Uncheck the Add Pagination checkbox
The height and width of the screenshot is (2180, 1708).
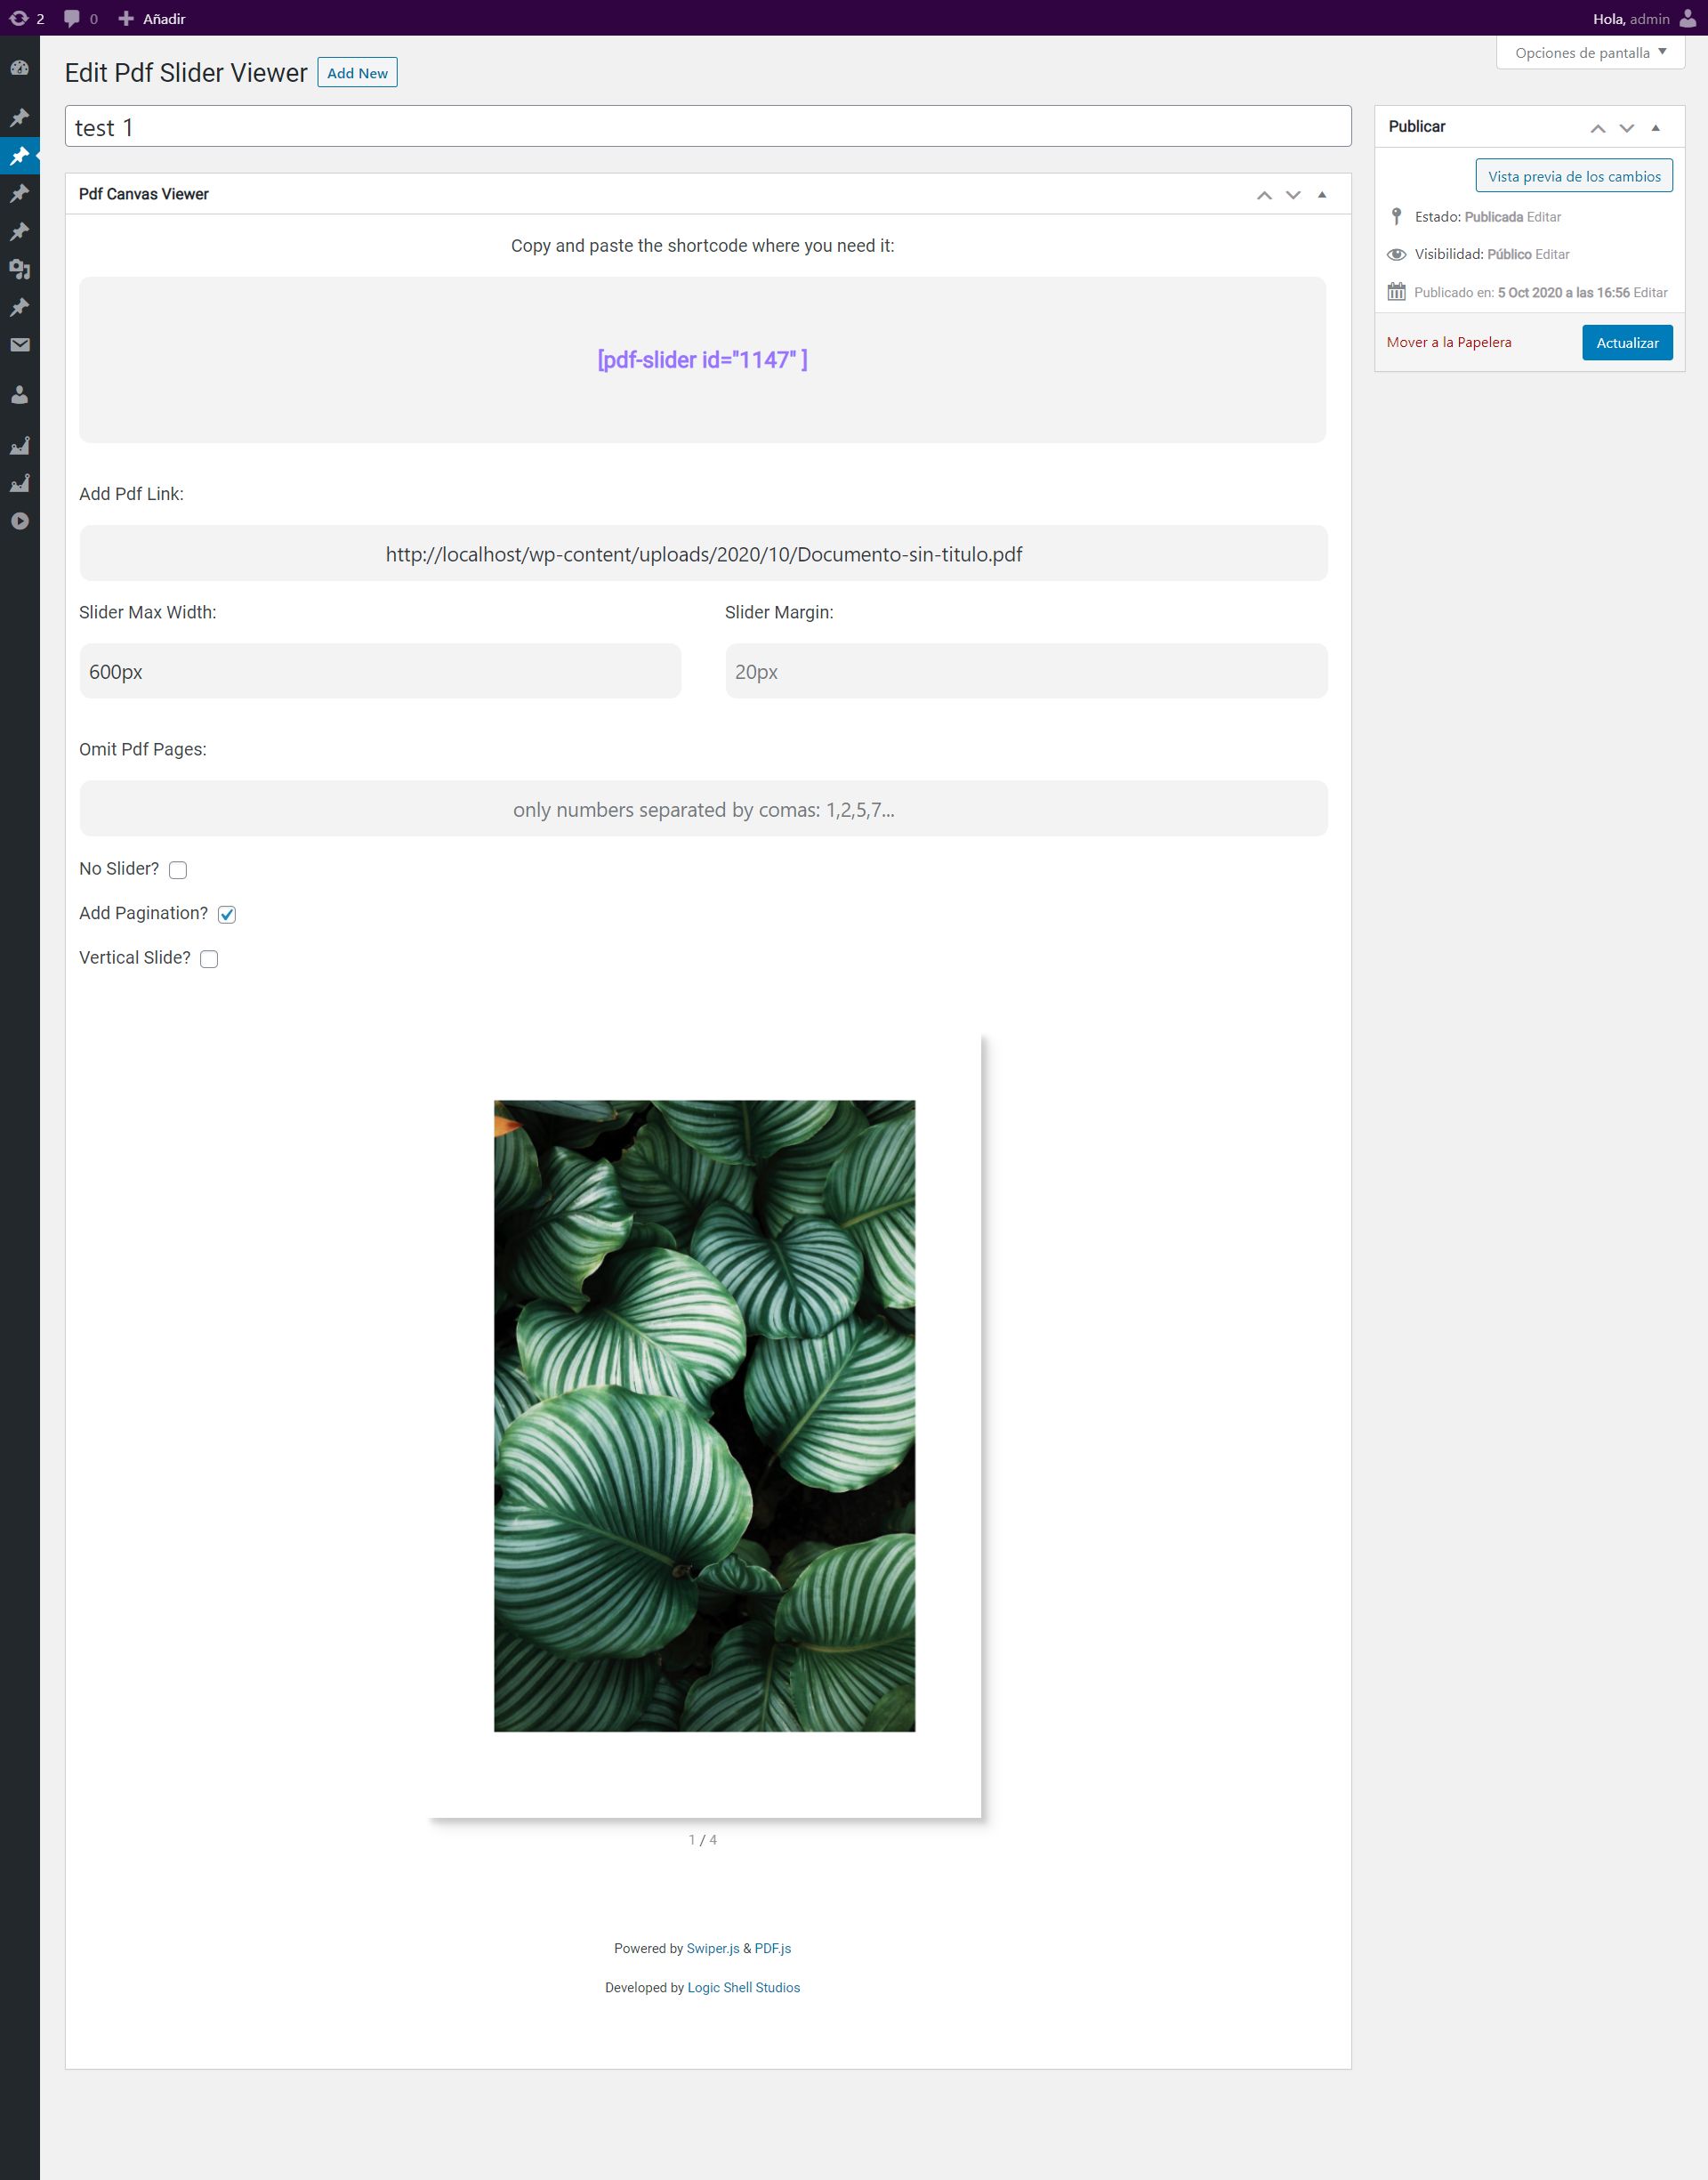227,914
